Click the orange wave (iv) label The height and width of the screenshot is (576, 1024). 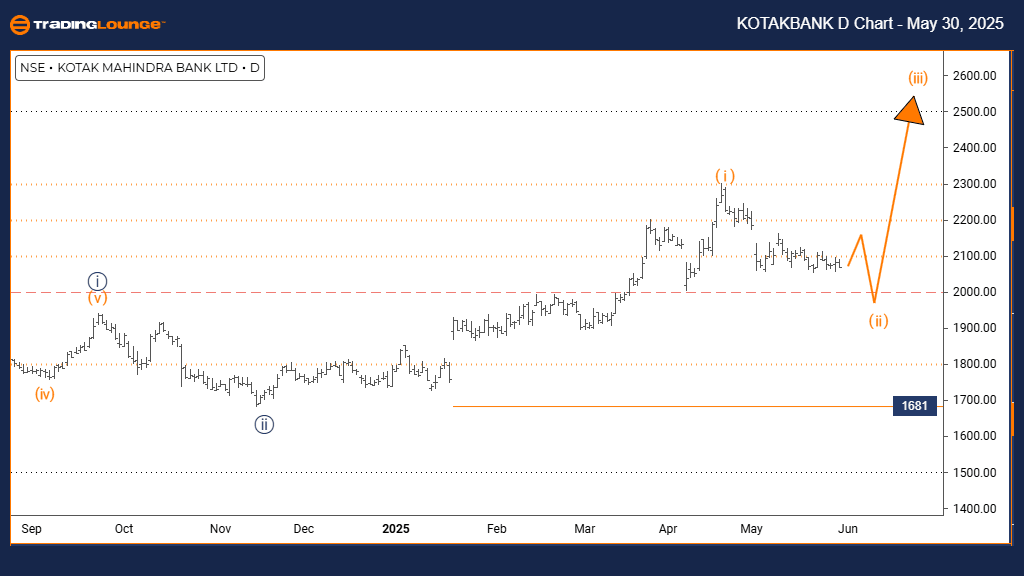coord(42,393)
